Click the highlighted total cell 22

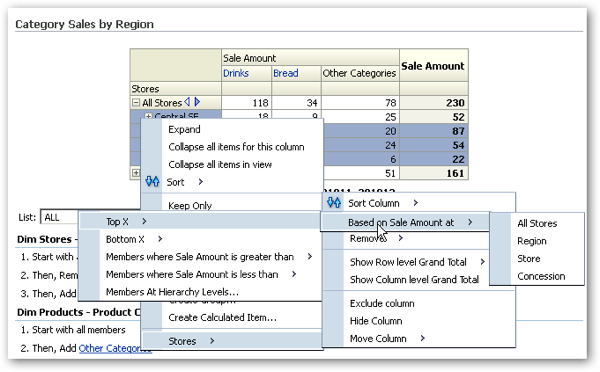pos(434,159)
